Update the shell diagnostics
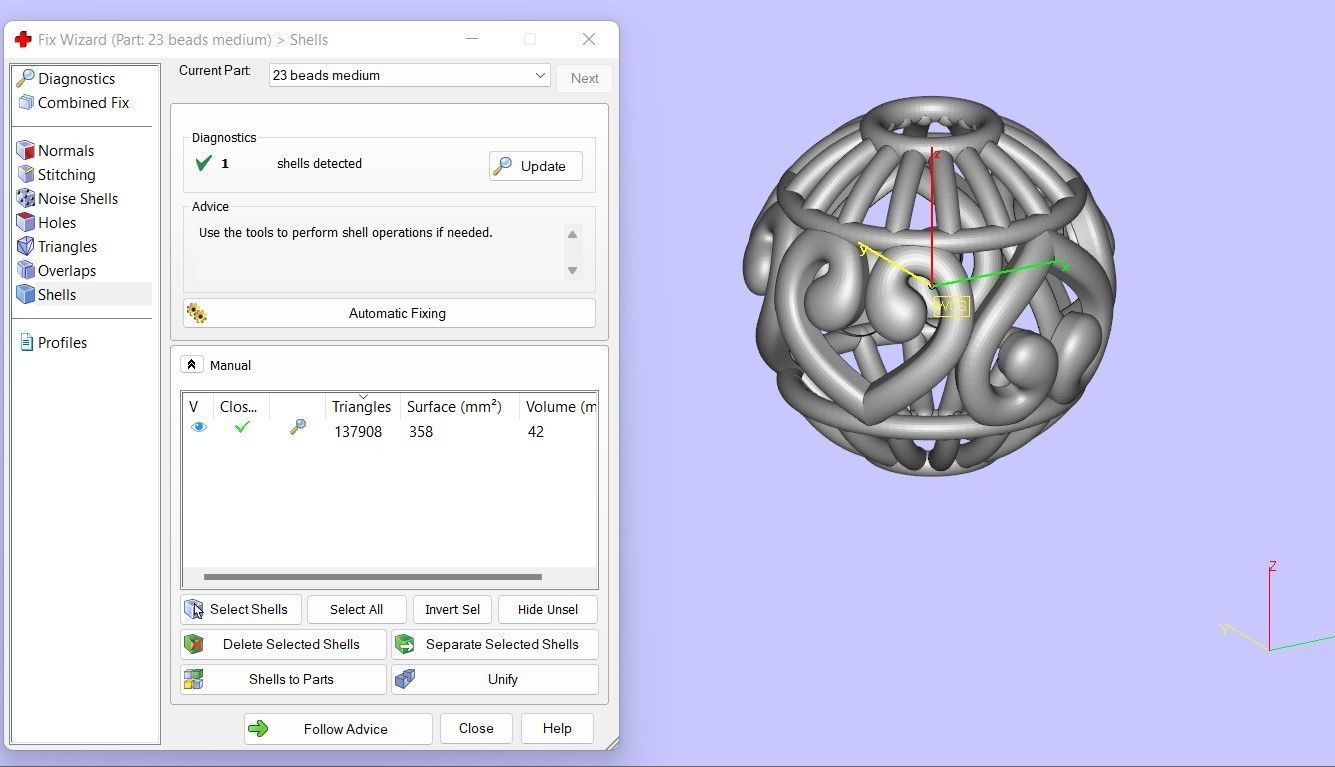 pyautogui.click(x=536, y=166)
